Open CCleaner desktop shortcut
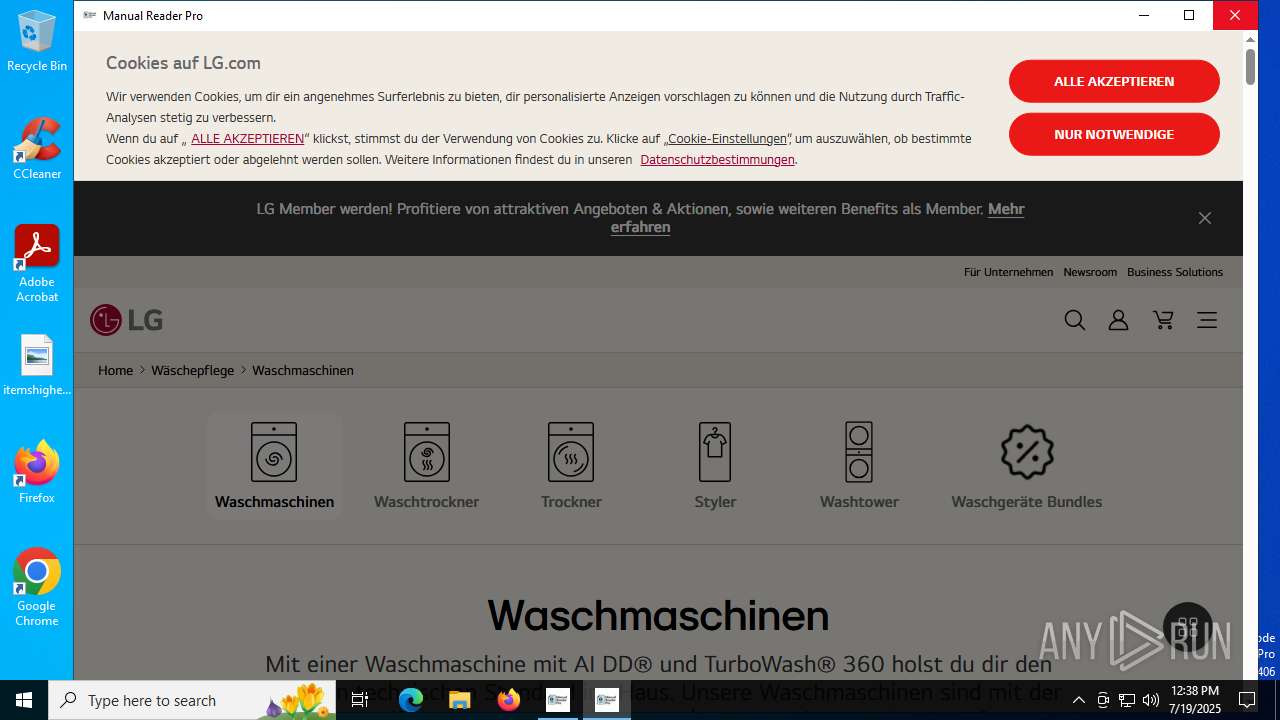This screenshot has width=1280, height=720. pos(37,149)
